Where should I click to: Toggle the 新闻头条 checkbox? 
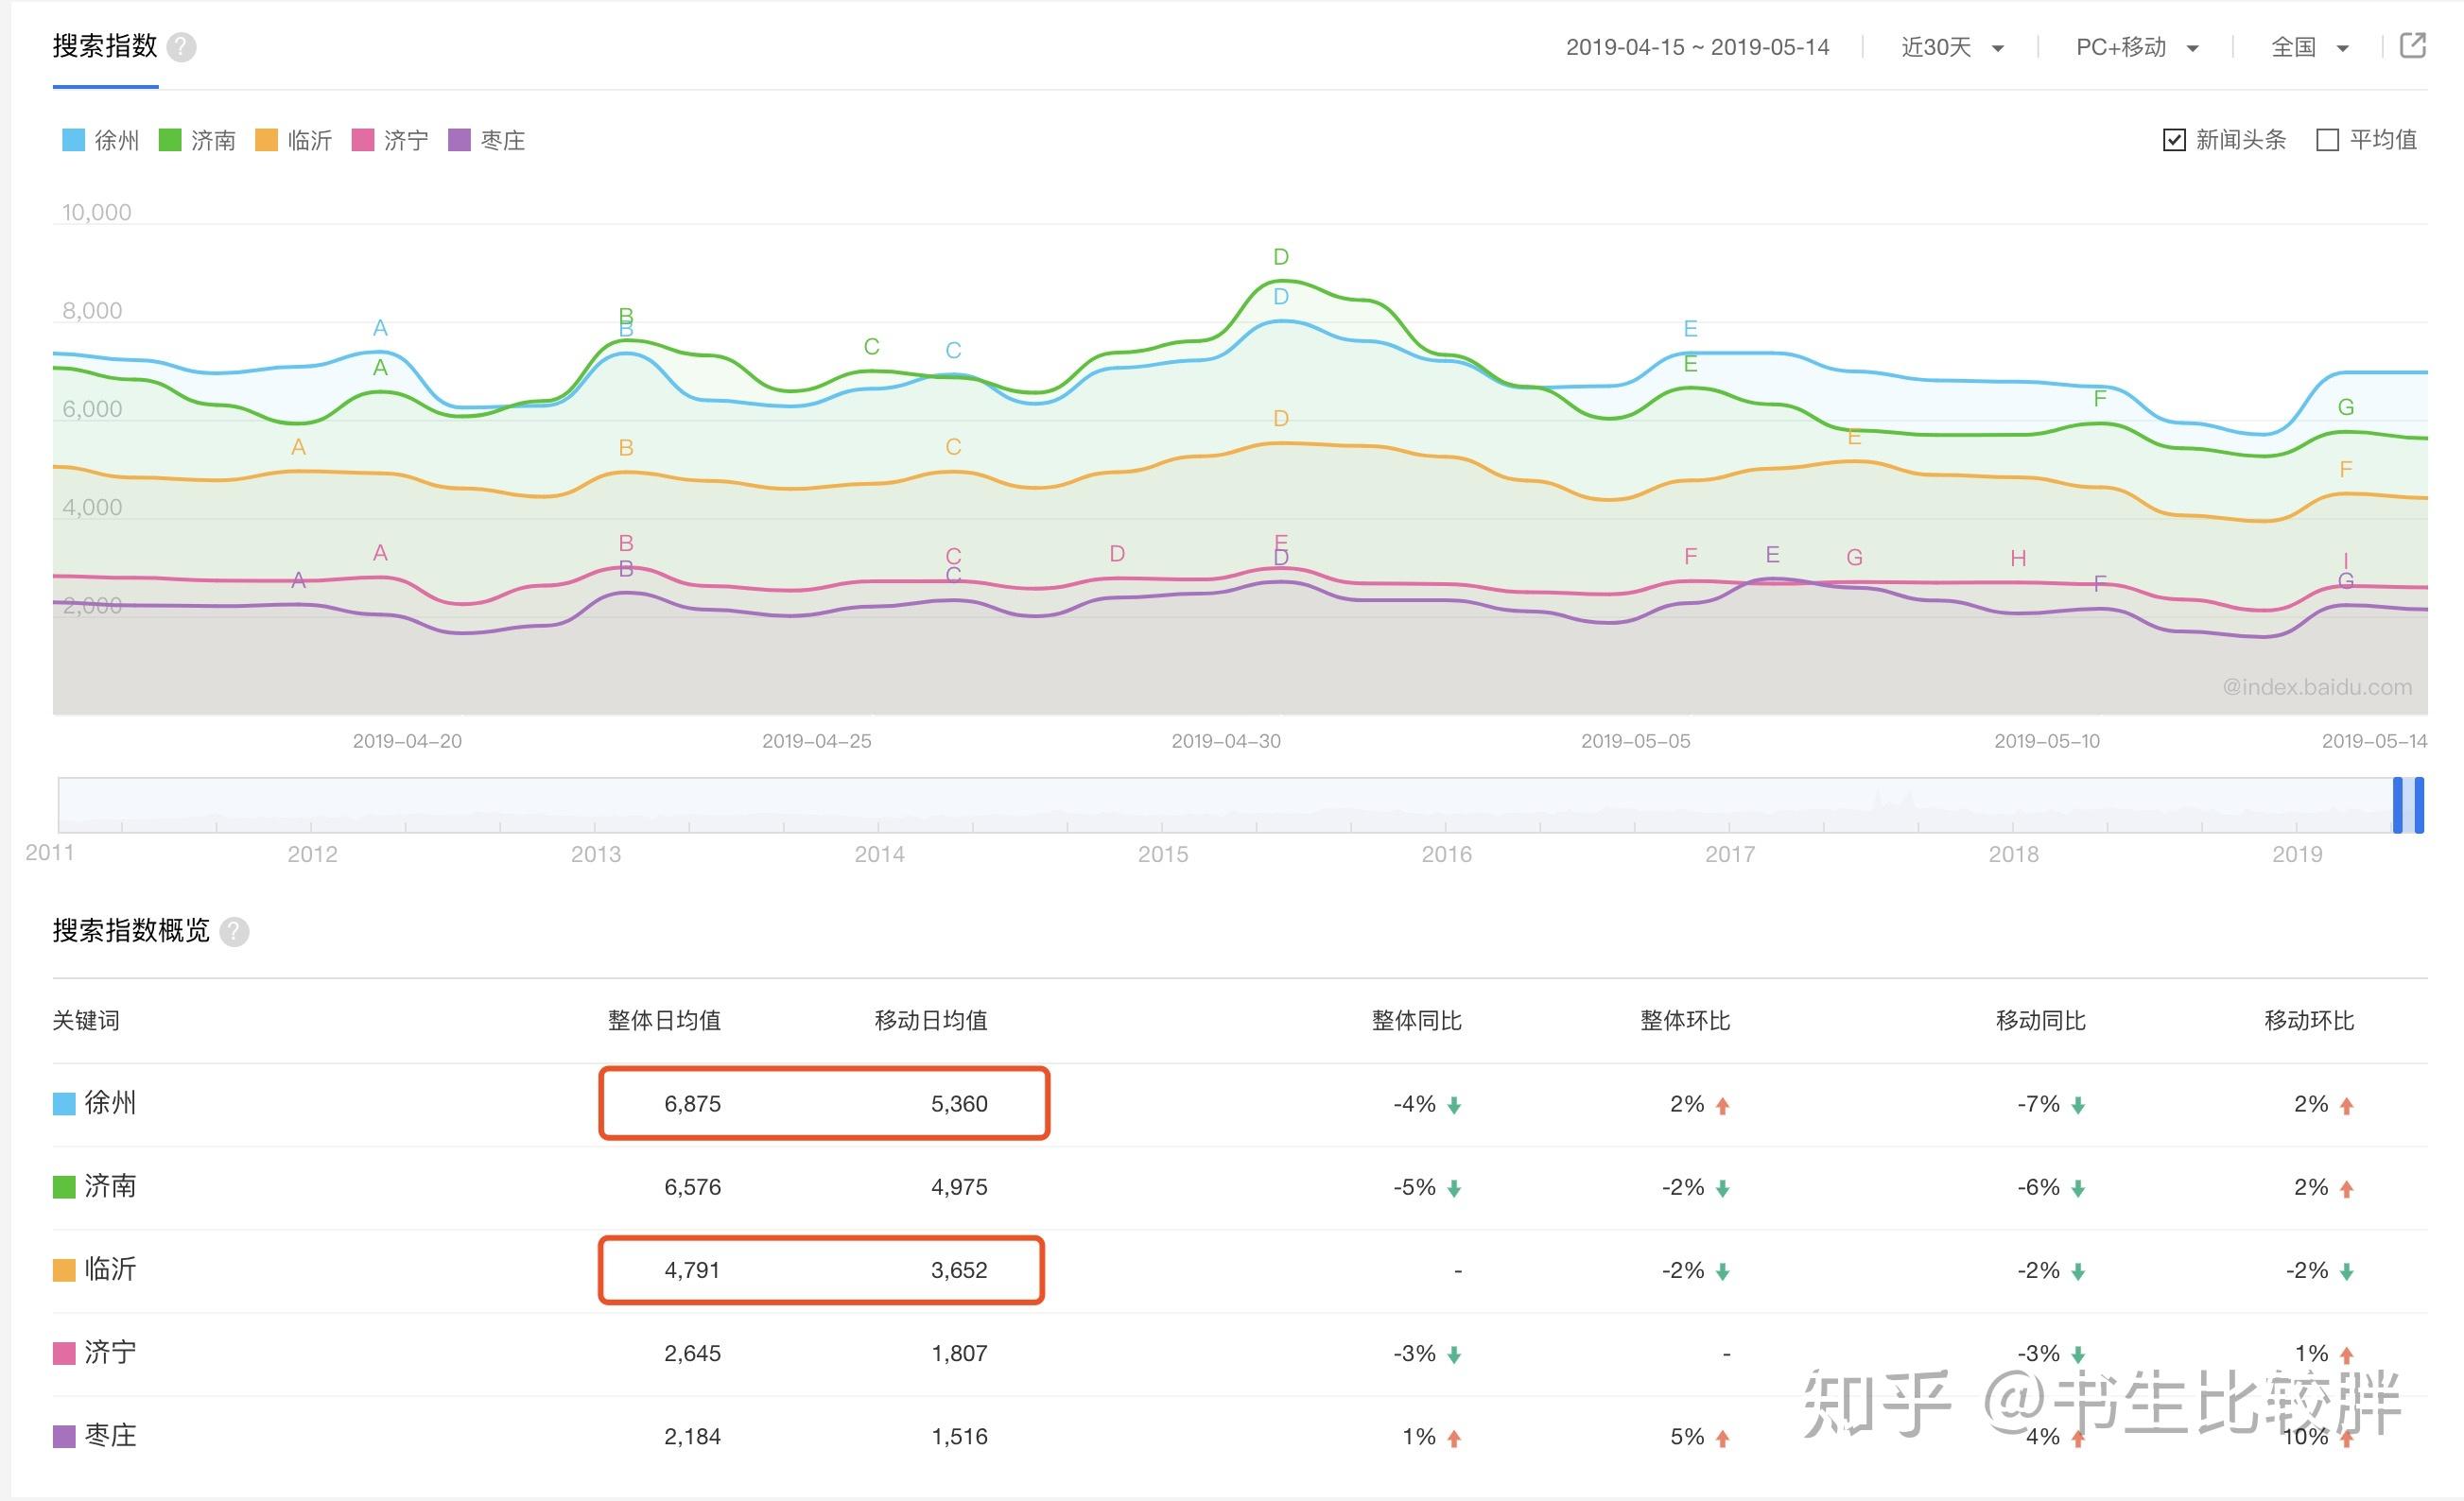click(2174, 140)
